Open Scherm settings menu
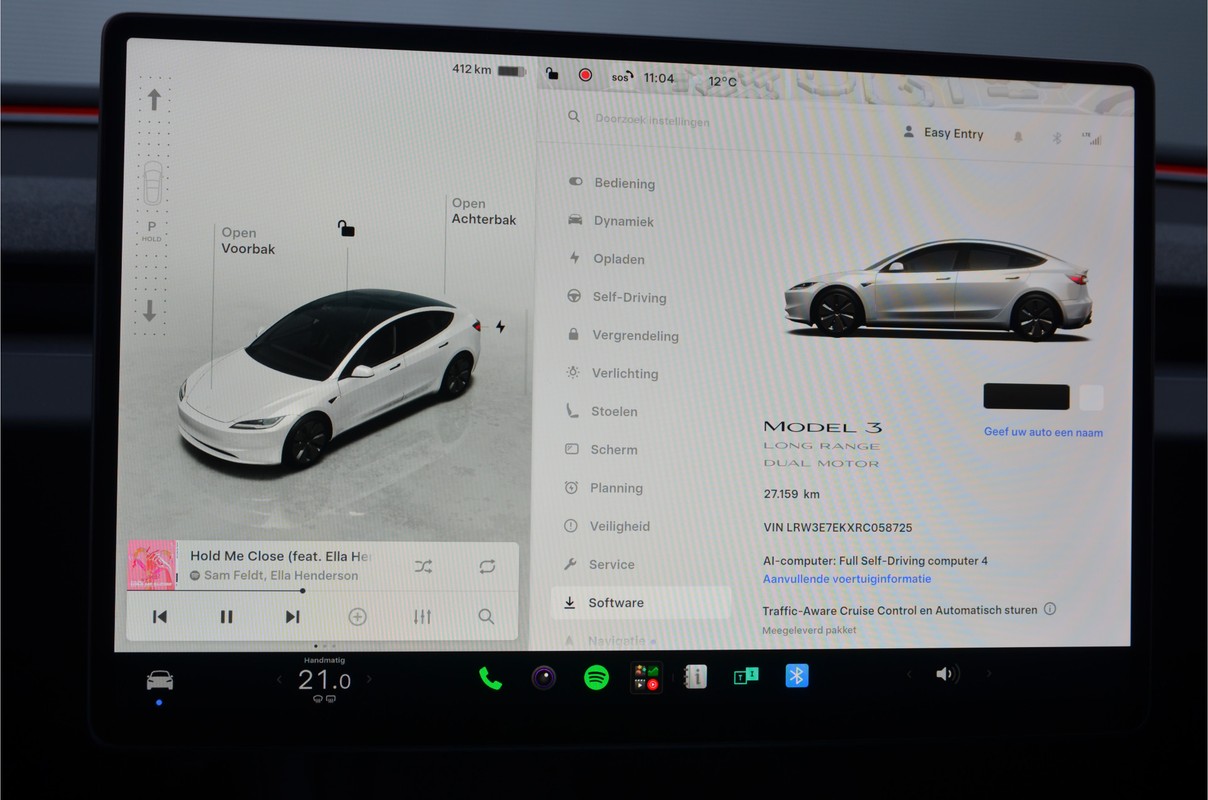The height and width of the screenshot is (800, 1208). coord(601,450)
